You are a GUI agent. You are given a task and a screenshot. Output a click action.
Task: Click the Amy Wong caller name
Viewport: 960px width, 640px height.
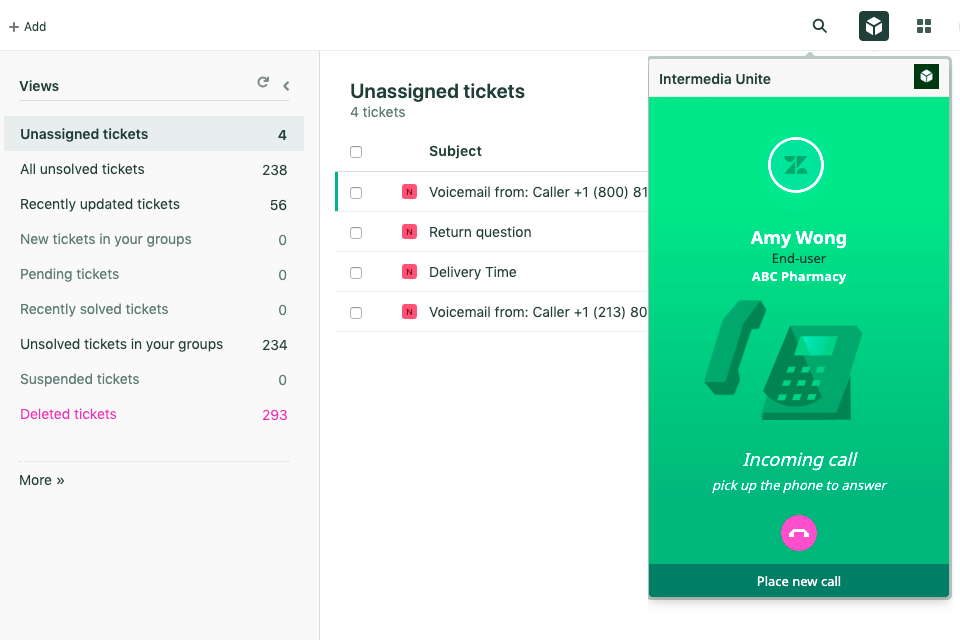(x=799, y=238)
